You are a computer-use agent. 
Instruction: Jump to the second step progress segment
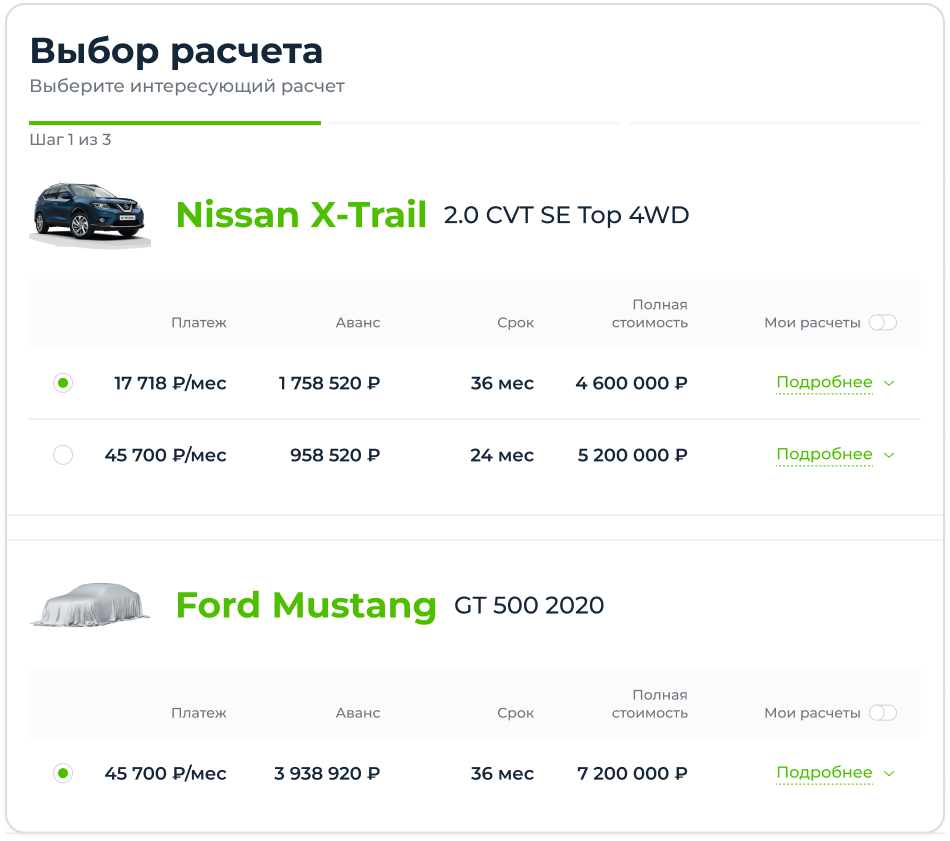point(475,123)
